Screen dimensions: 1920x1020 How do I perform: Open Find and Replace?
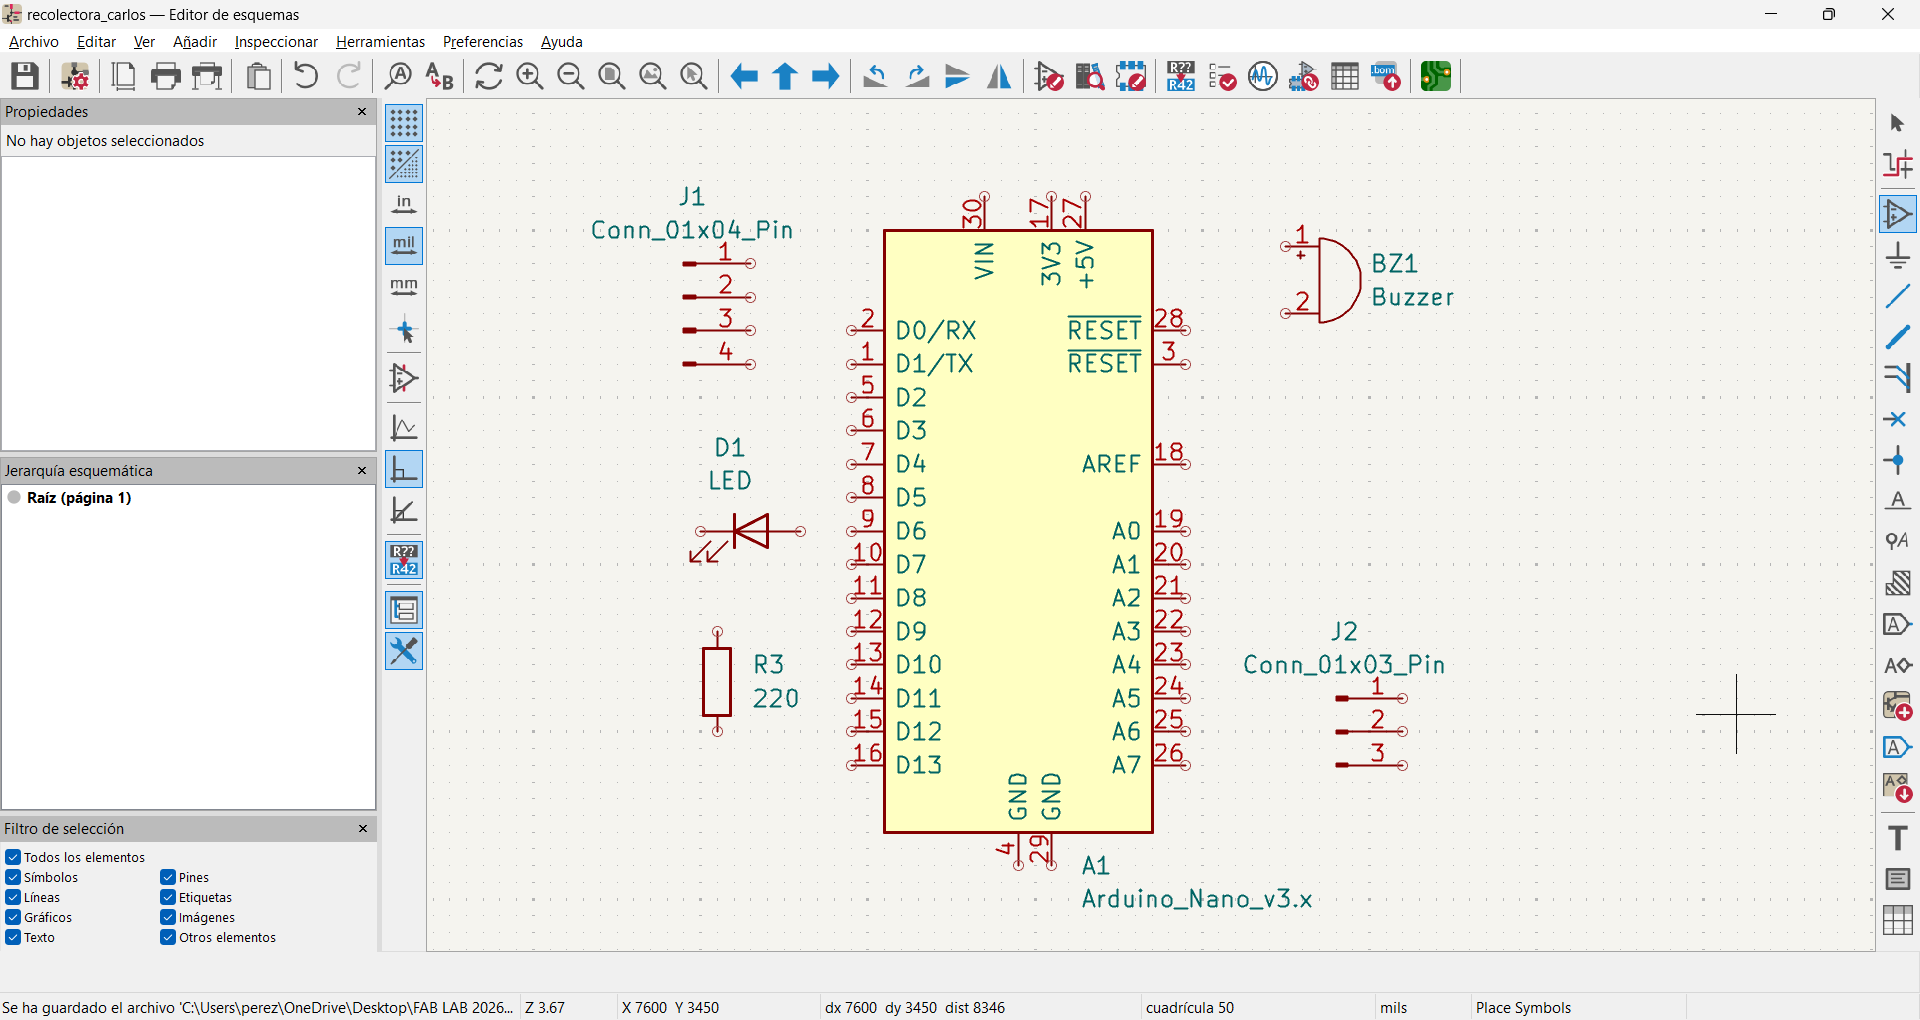pyautogui.click(x=439, y=76)
